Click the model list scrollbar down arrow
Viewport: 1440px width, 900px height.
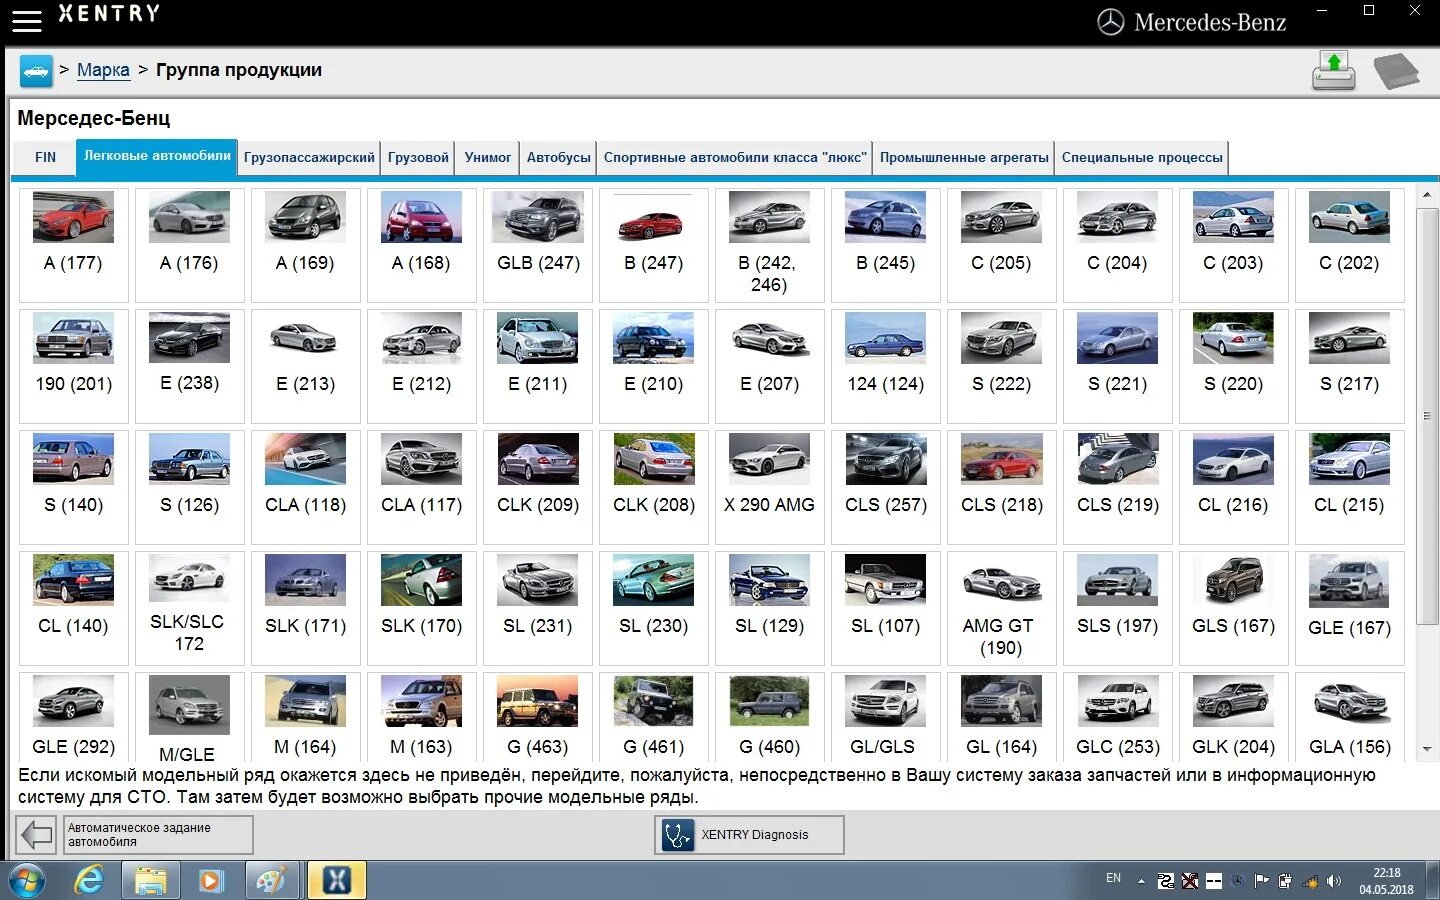tap(1427, 749)
